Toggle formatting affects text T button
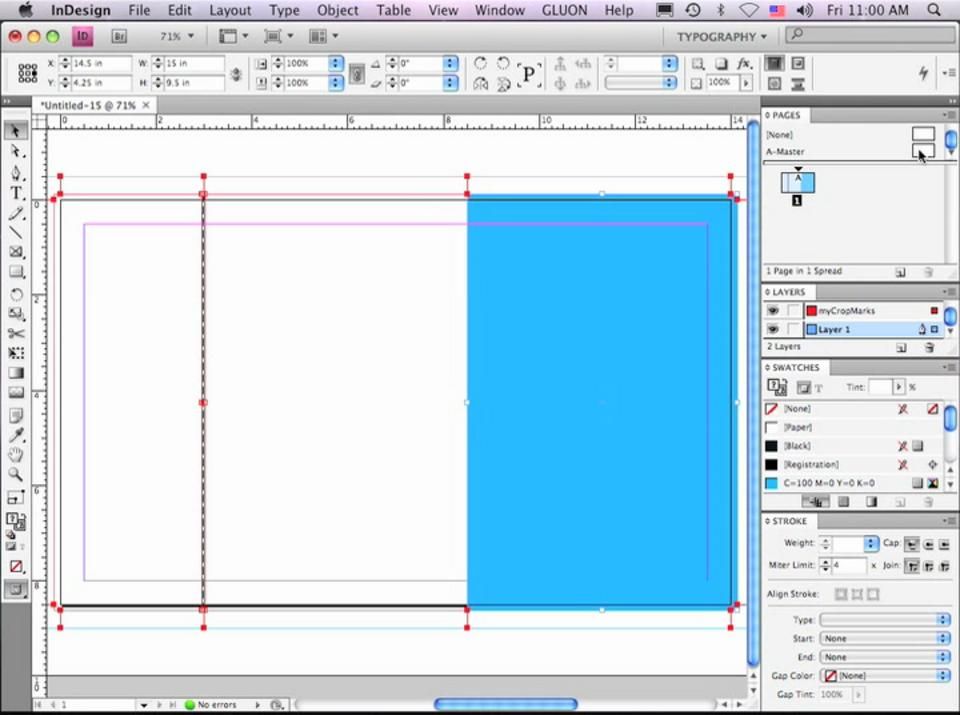960x715 pixels. pyautogui.click(x=819, y=388)
